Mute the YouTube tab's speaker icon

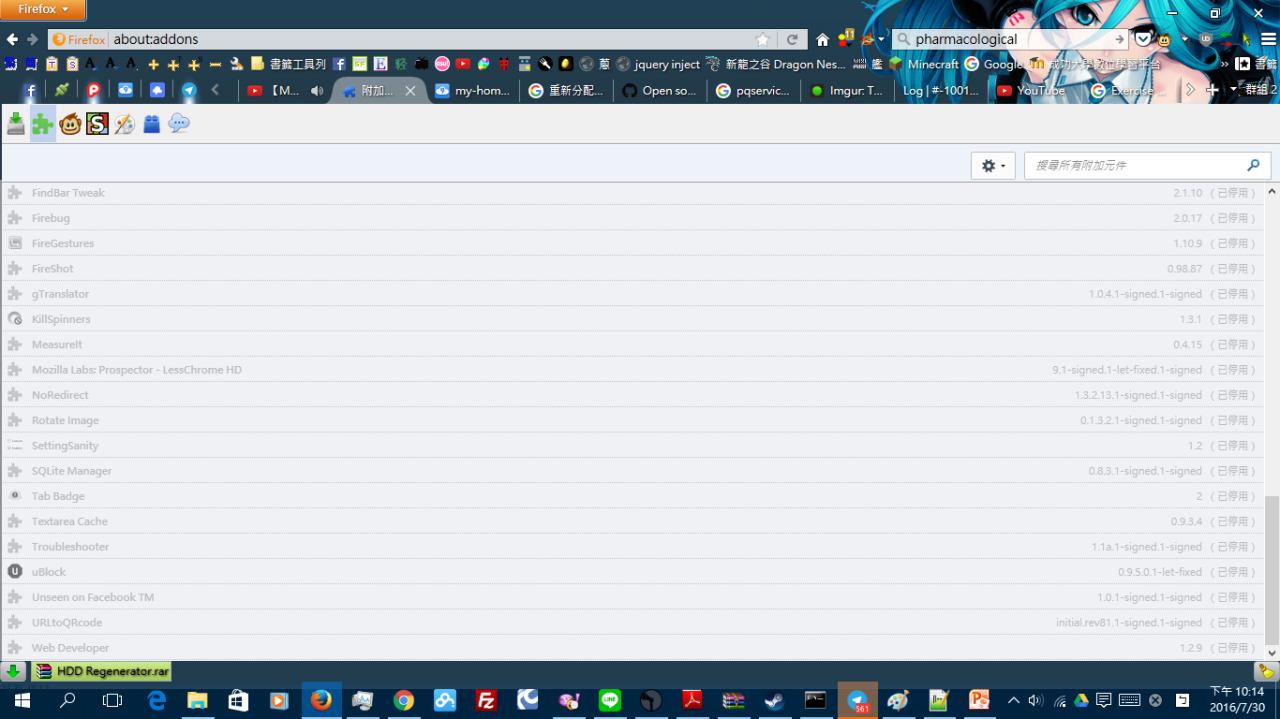tap(317, 90)
